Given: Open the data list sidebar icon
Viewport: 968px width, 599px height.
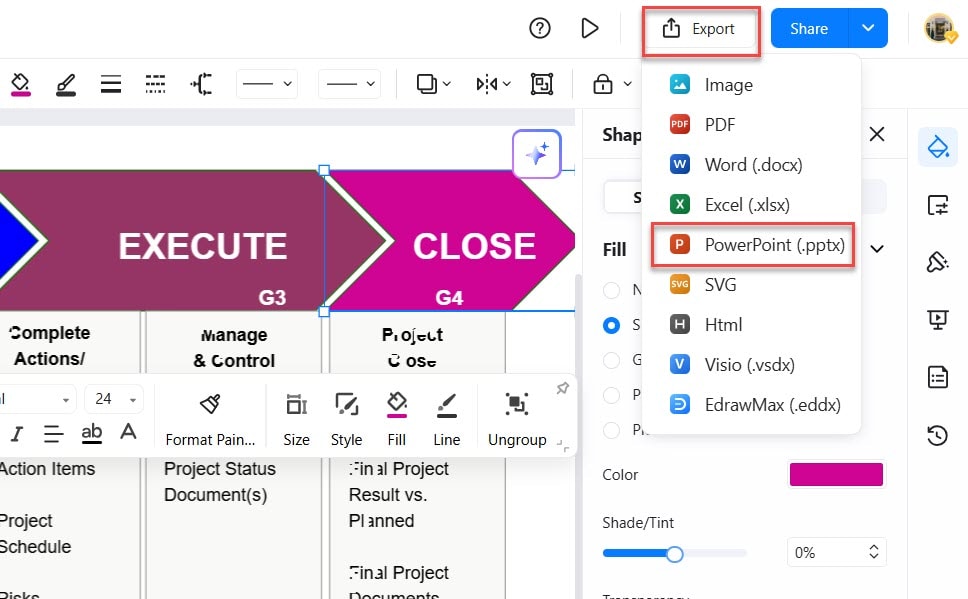Looking at the screenshot, I should click(x=938, y=377).
